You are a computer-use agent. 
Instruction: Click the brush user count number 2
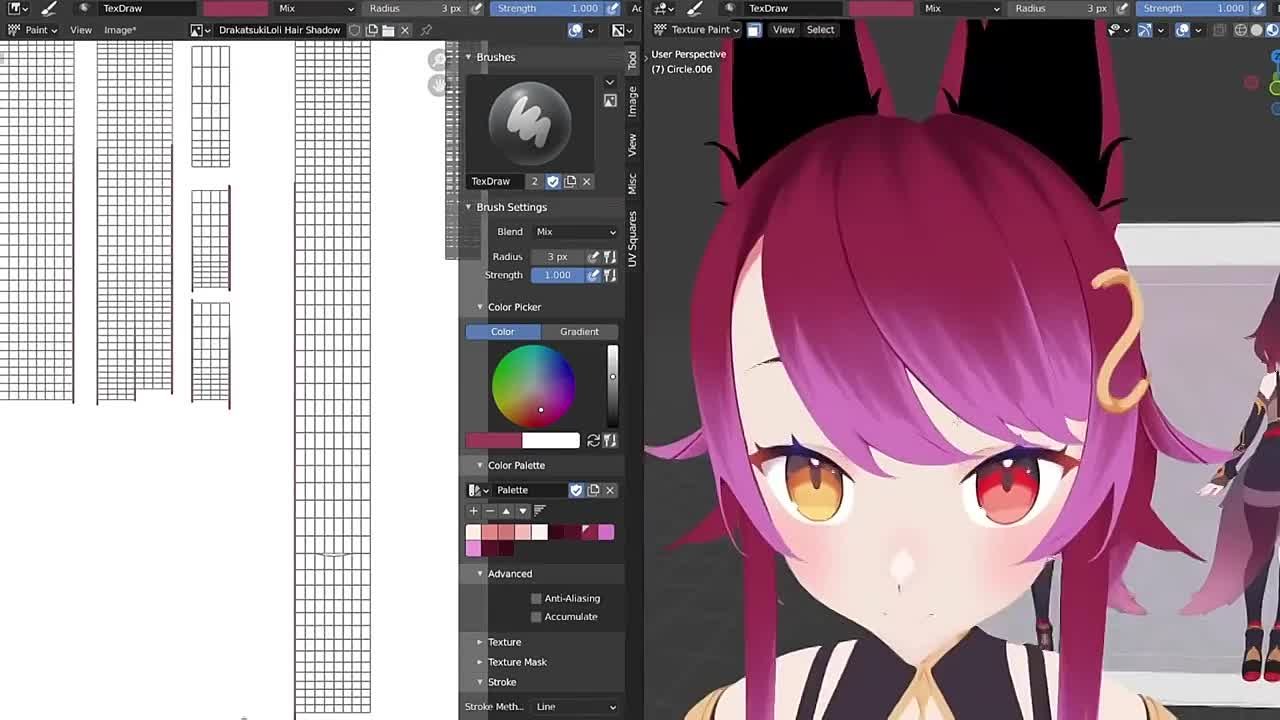coord(535,181)
